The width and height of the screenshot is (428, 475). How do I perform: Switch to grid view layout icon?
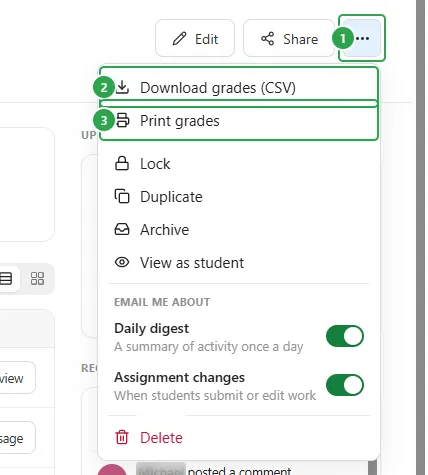37,278
